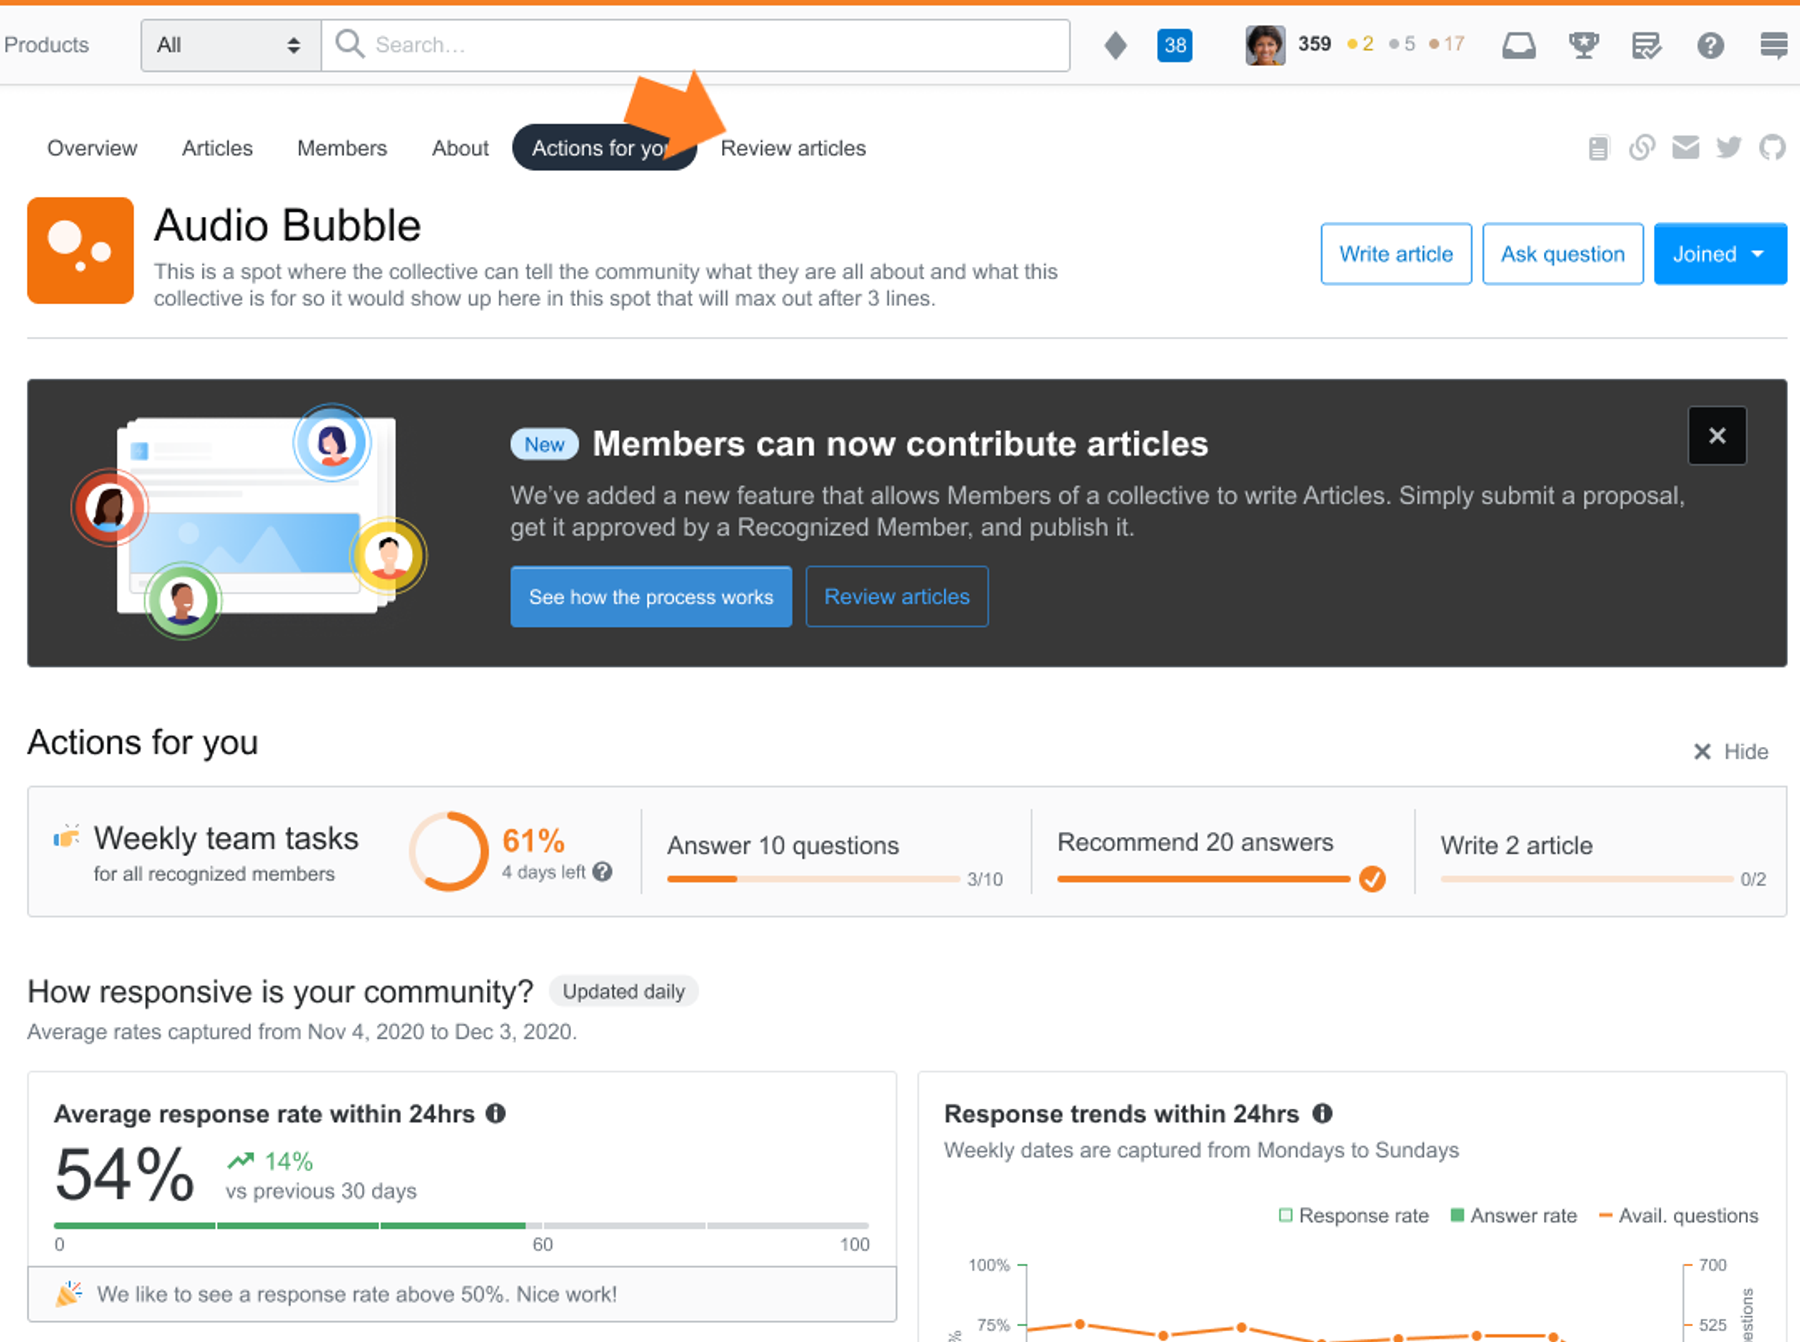
Task: Click the Answer 10 questions progress bar
Action: tap(813, 879)
